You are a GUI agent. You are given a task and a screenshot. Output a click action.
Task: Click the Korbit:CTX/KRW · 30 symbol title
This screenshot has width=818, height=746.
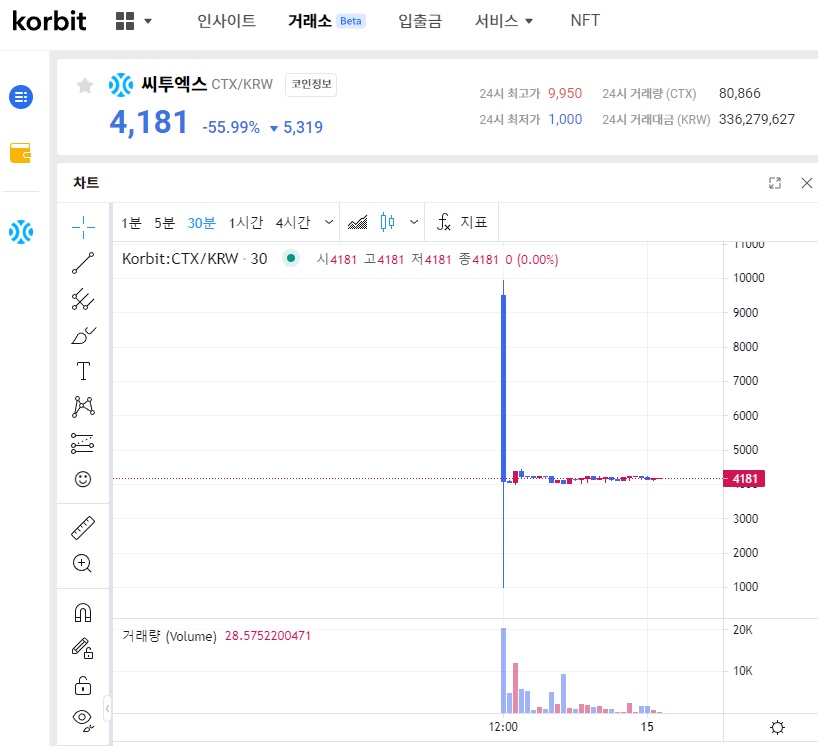pos(195,259)
